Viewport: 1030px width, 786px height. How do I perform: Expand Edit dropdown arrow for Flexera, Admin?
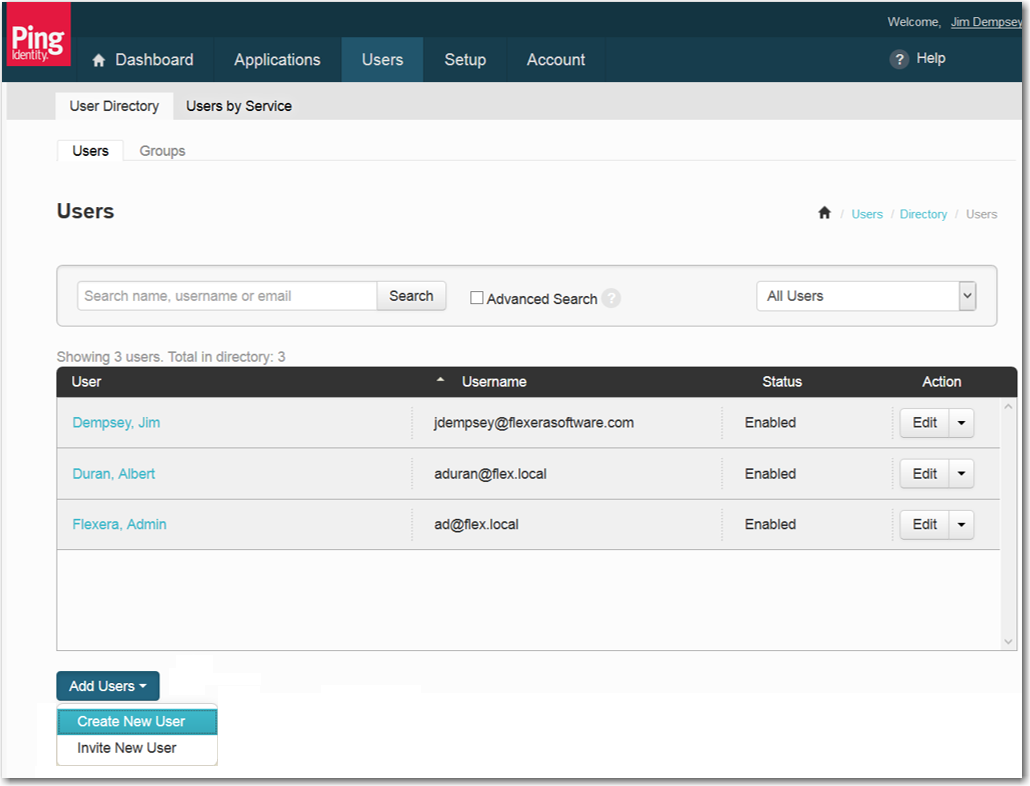click(x=961, y=525)
